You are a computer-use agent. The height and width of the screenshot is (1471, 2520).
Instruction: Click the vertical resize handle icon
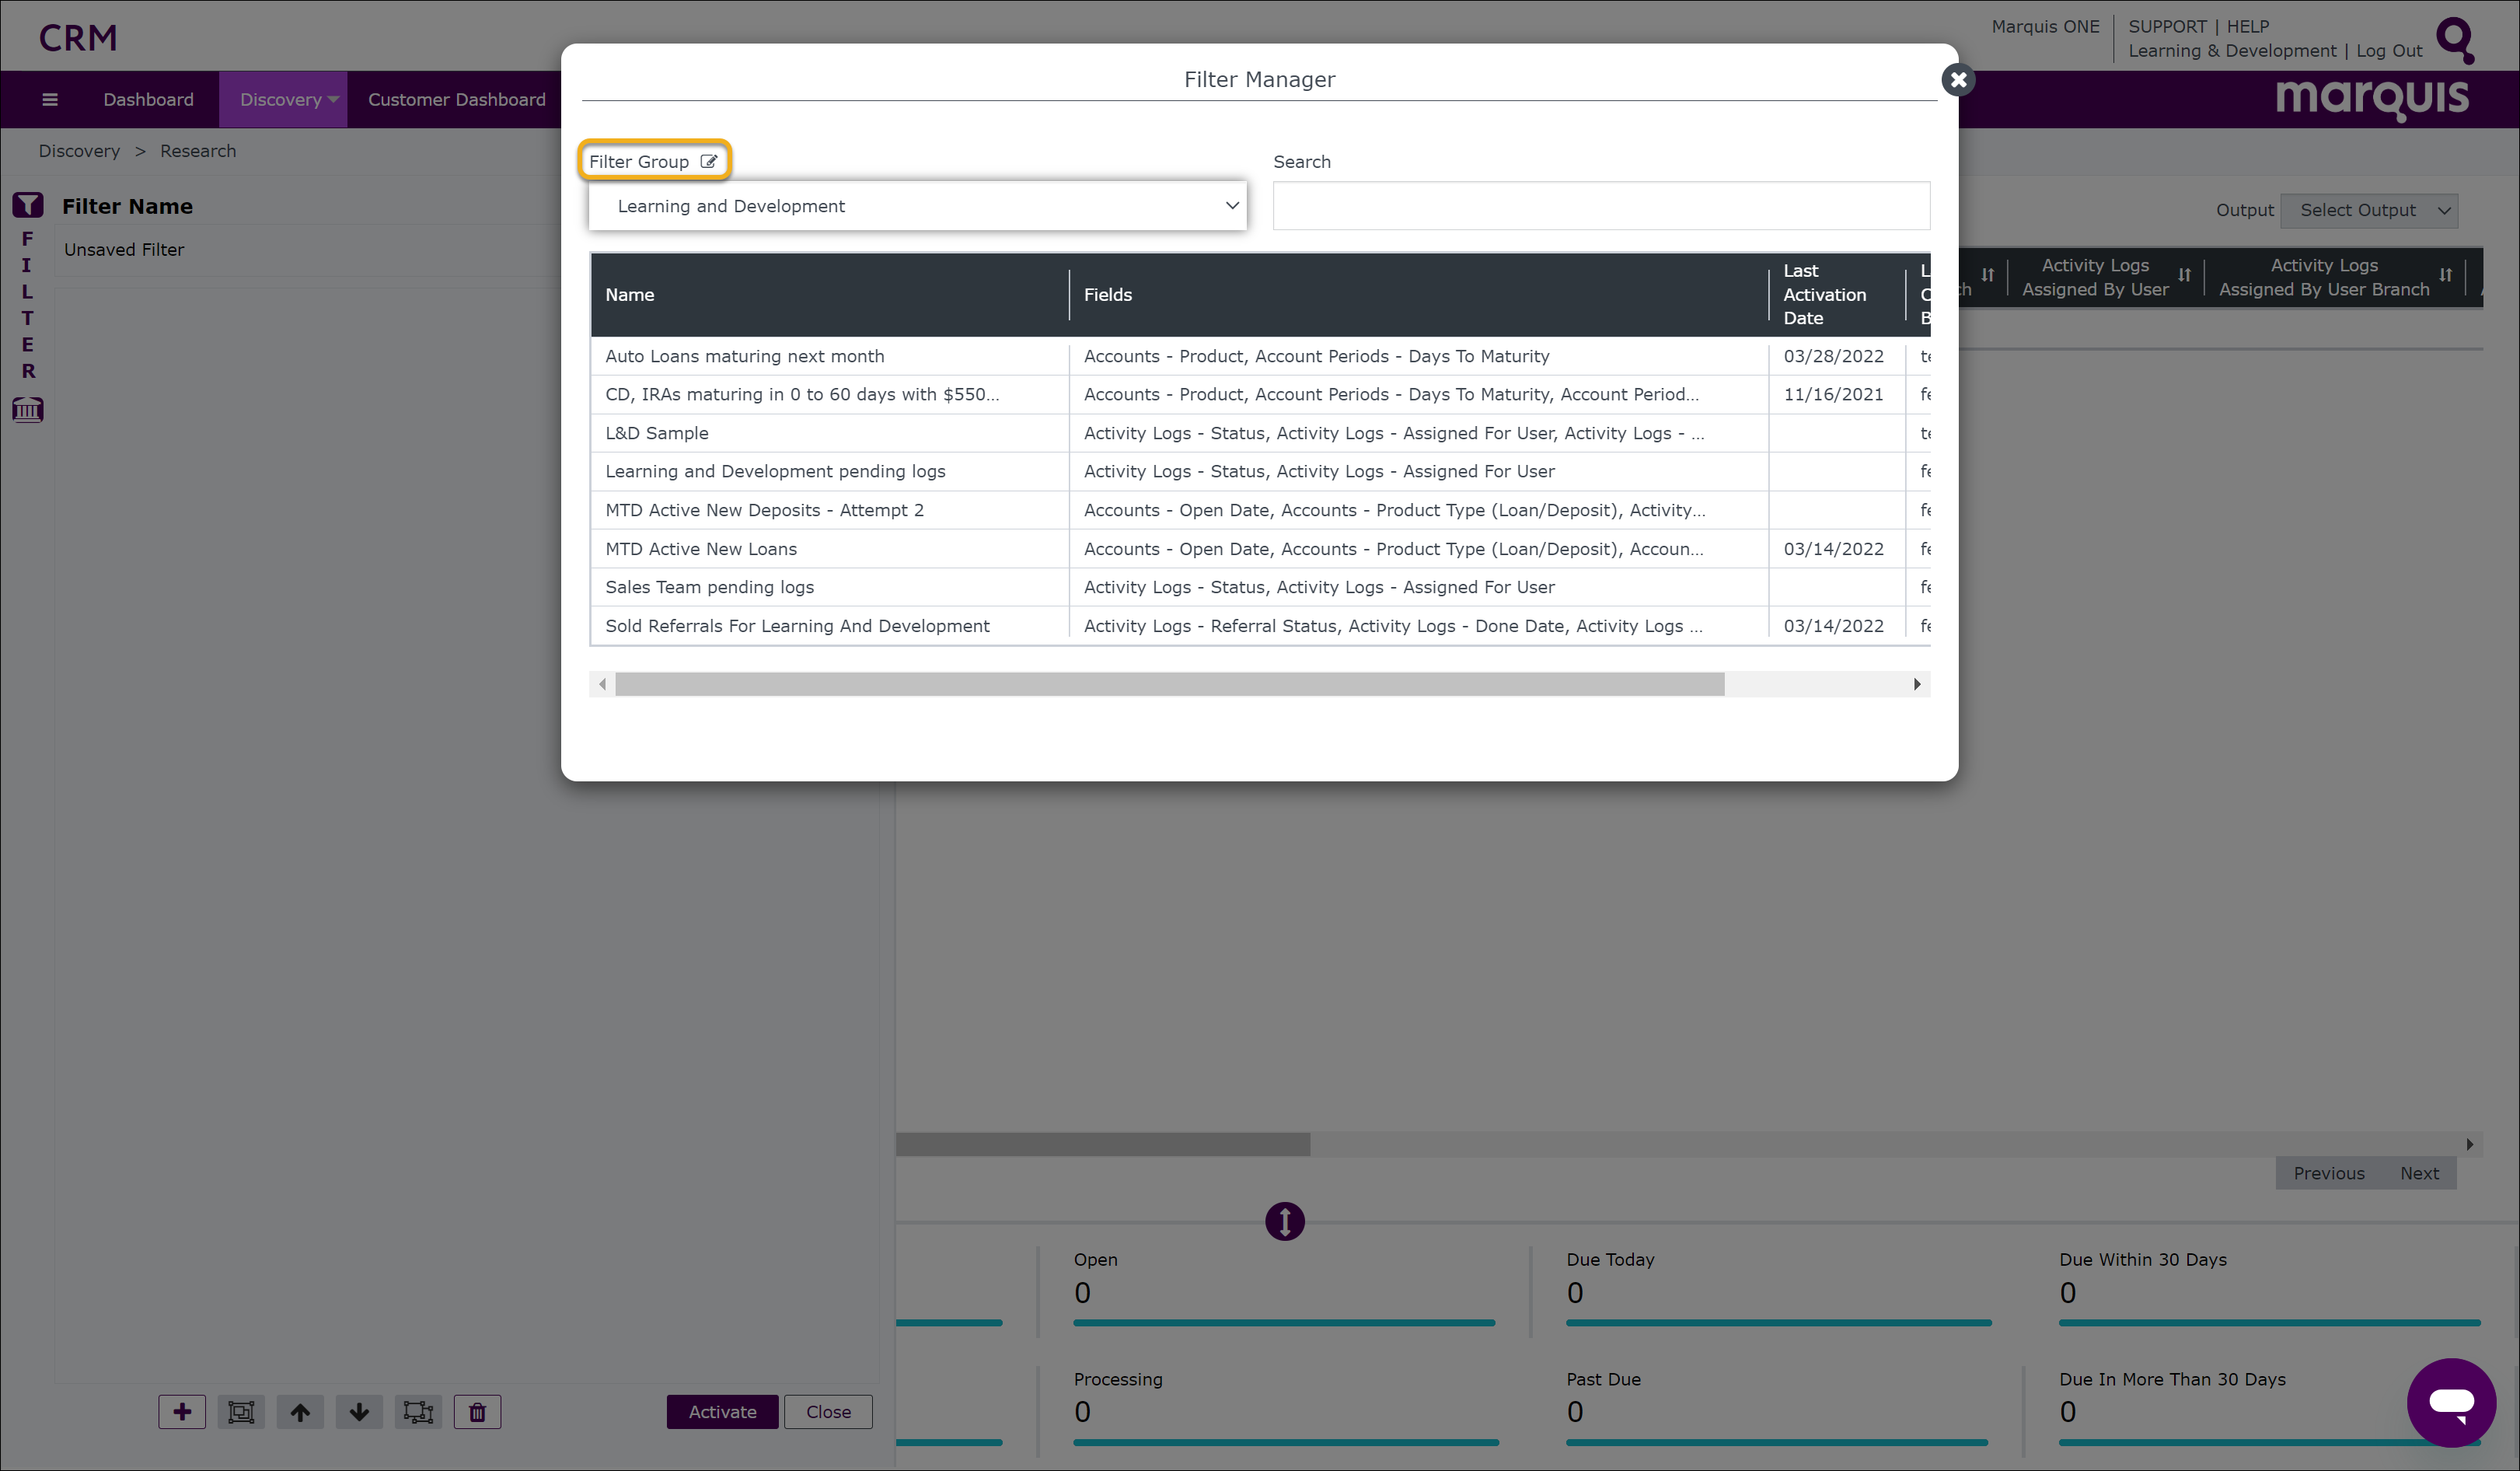click(1285, 1221)
